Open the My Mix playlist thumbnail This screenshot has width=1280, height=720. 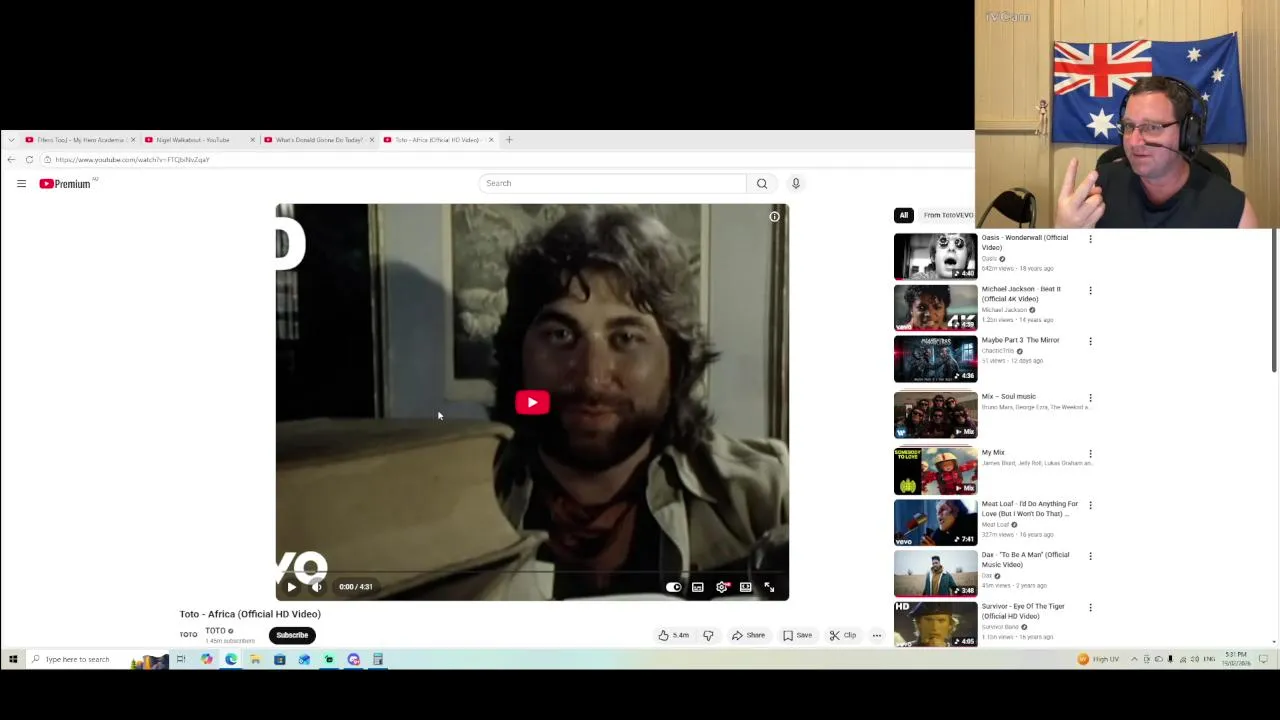click(x=935, y=471)
